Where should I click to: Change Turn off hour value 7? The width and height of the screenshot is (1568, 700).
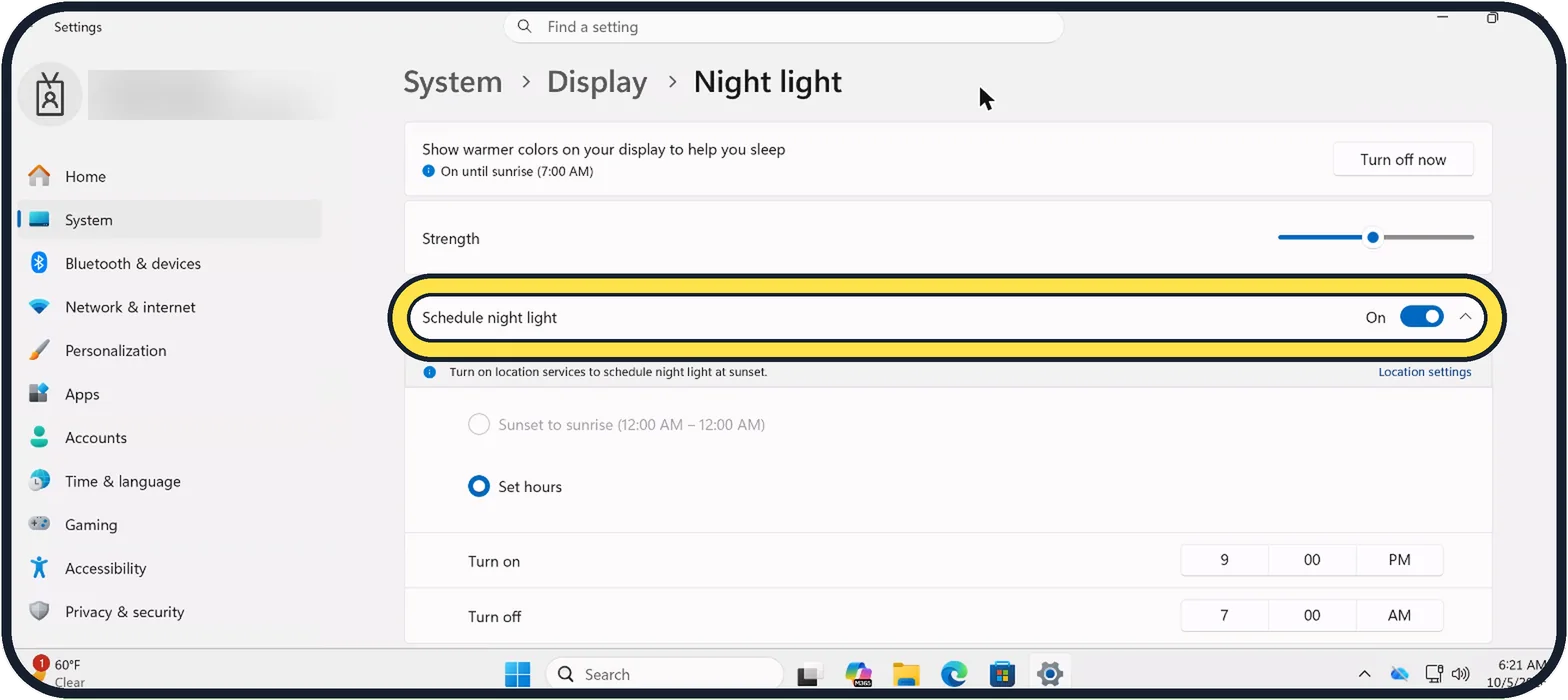click(x=1225, y=615)
